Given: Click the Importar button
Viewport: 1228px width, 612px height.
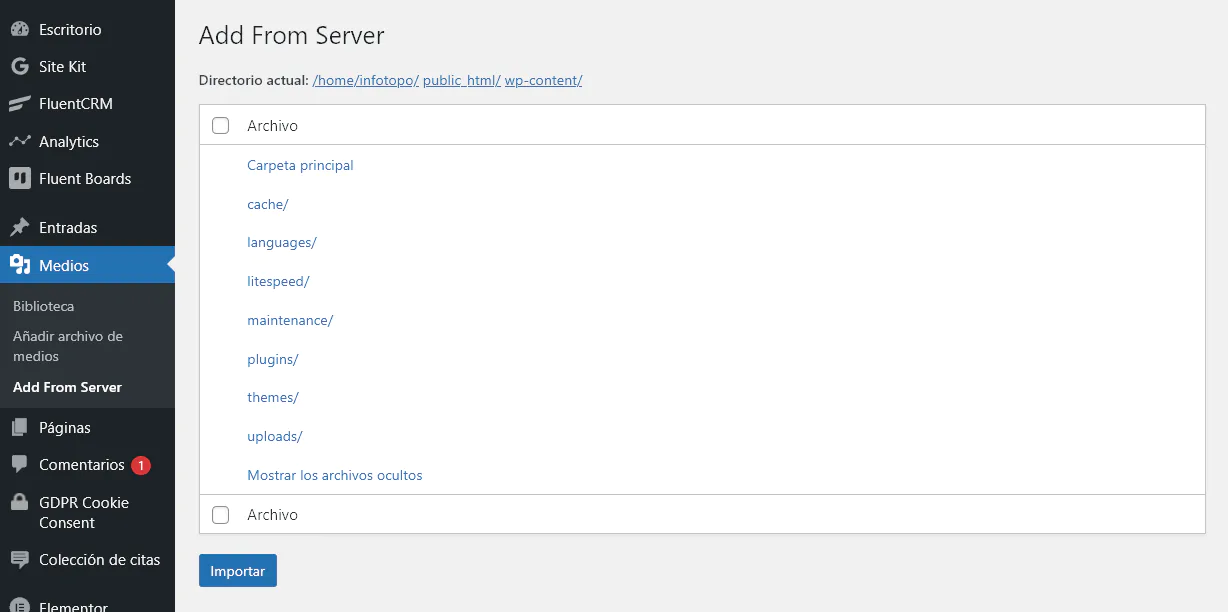Looking at the screenshot, I should [237, 570].
